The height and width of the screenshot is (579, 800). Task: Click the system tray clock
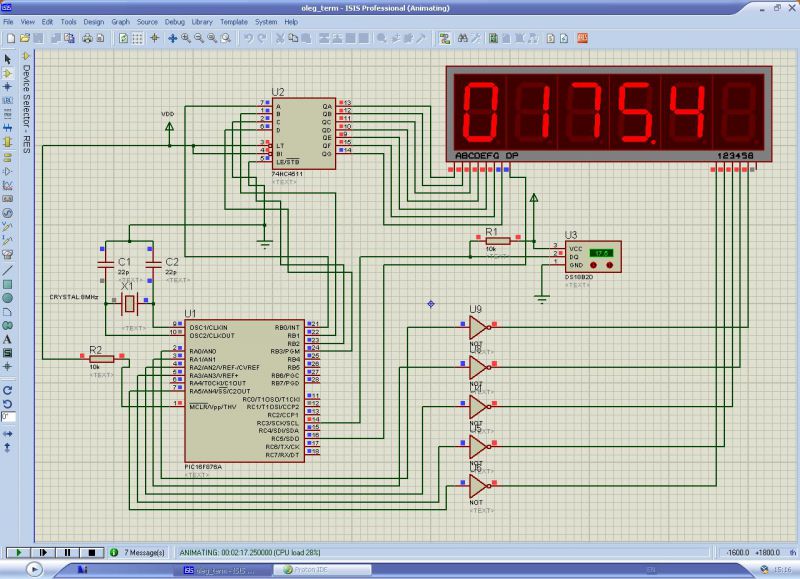(x=782, y=570)
